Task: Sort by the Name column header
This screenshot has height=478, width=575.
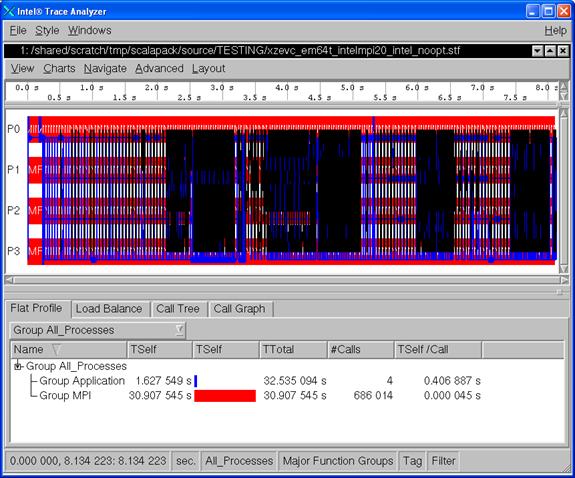Action: [68, 350]
